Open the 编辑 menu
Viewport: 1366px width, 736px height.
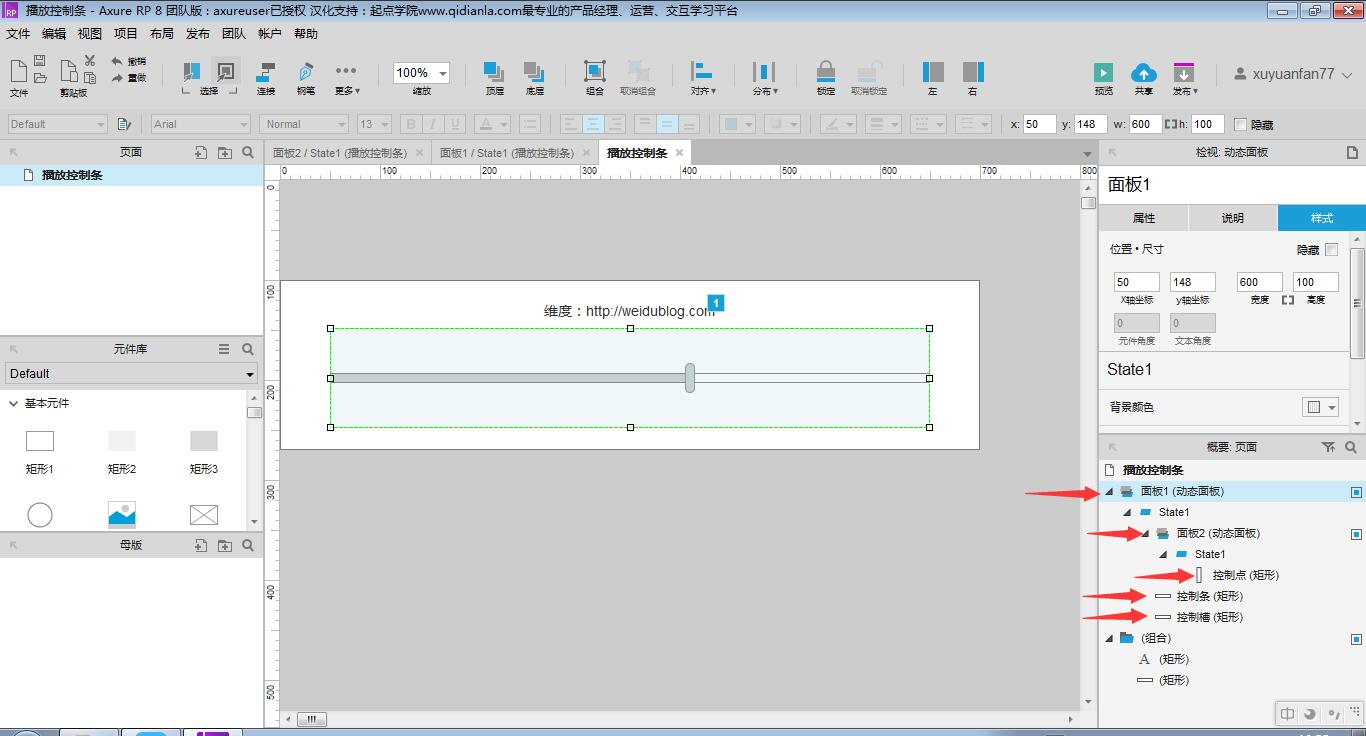[x=54, y=34]
